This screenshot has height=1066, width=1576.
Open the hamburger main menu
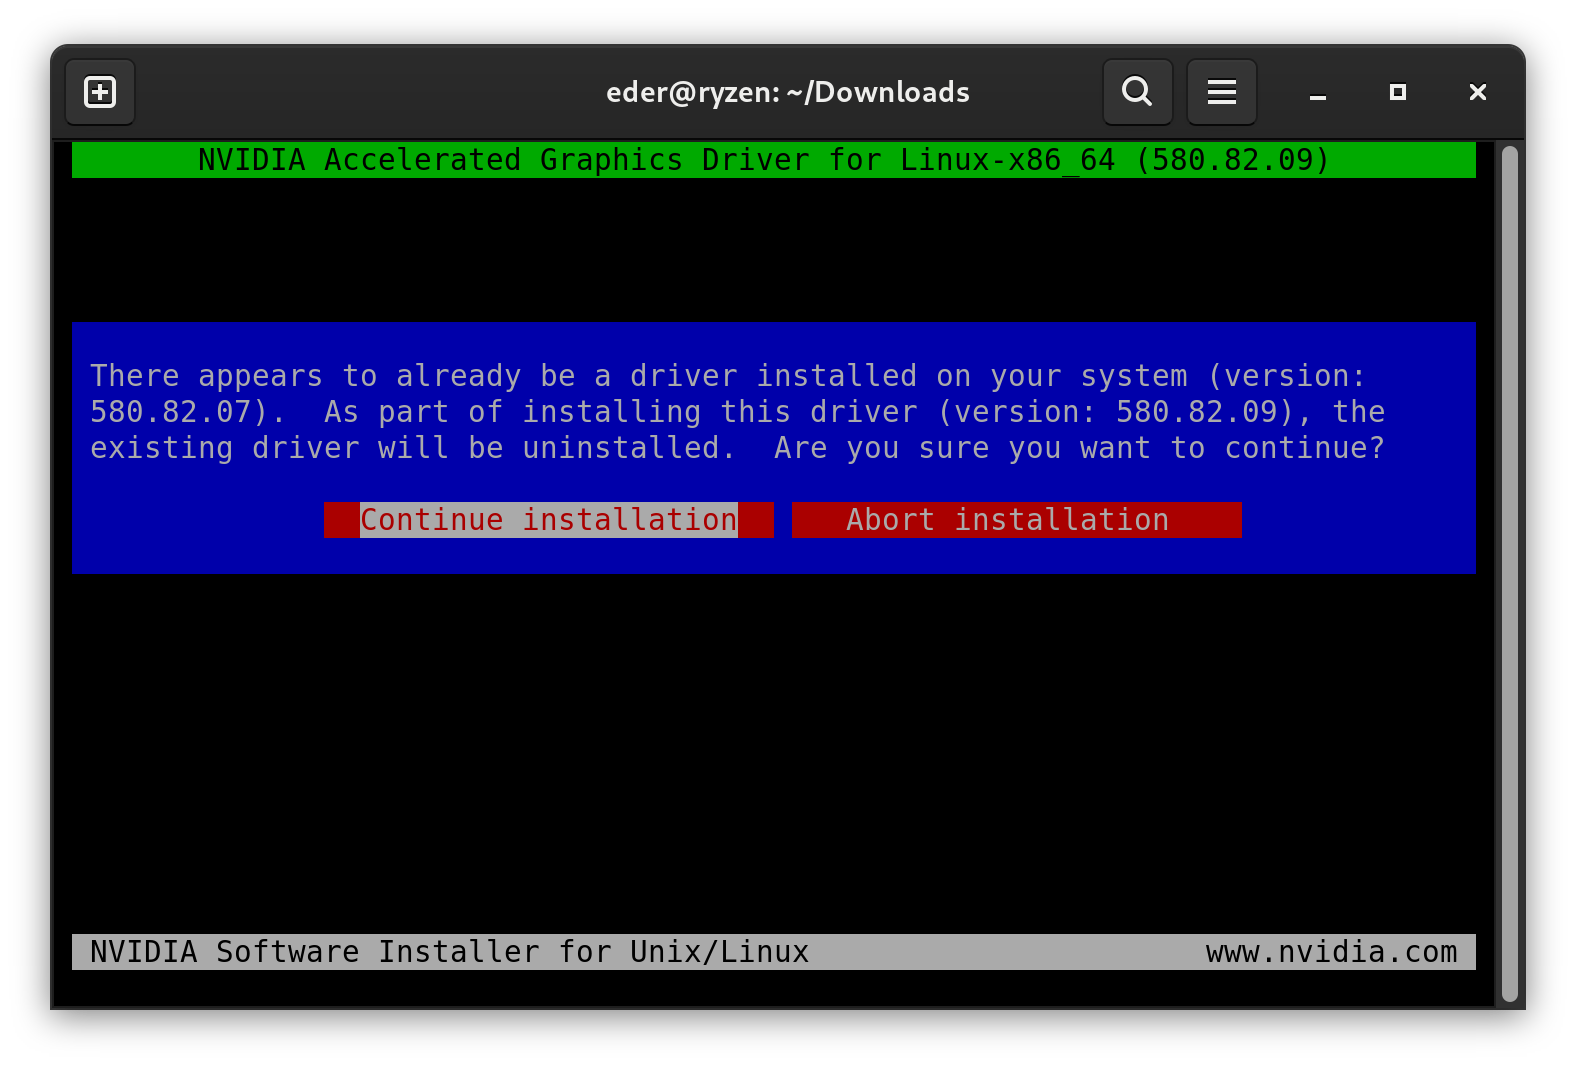coord(1221,92)
